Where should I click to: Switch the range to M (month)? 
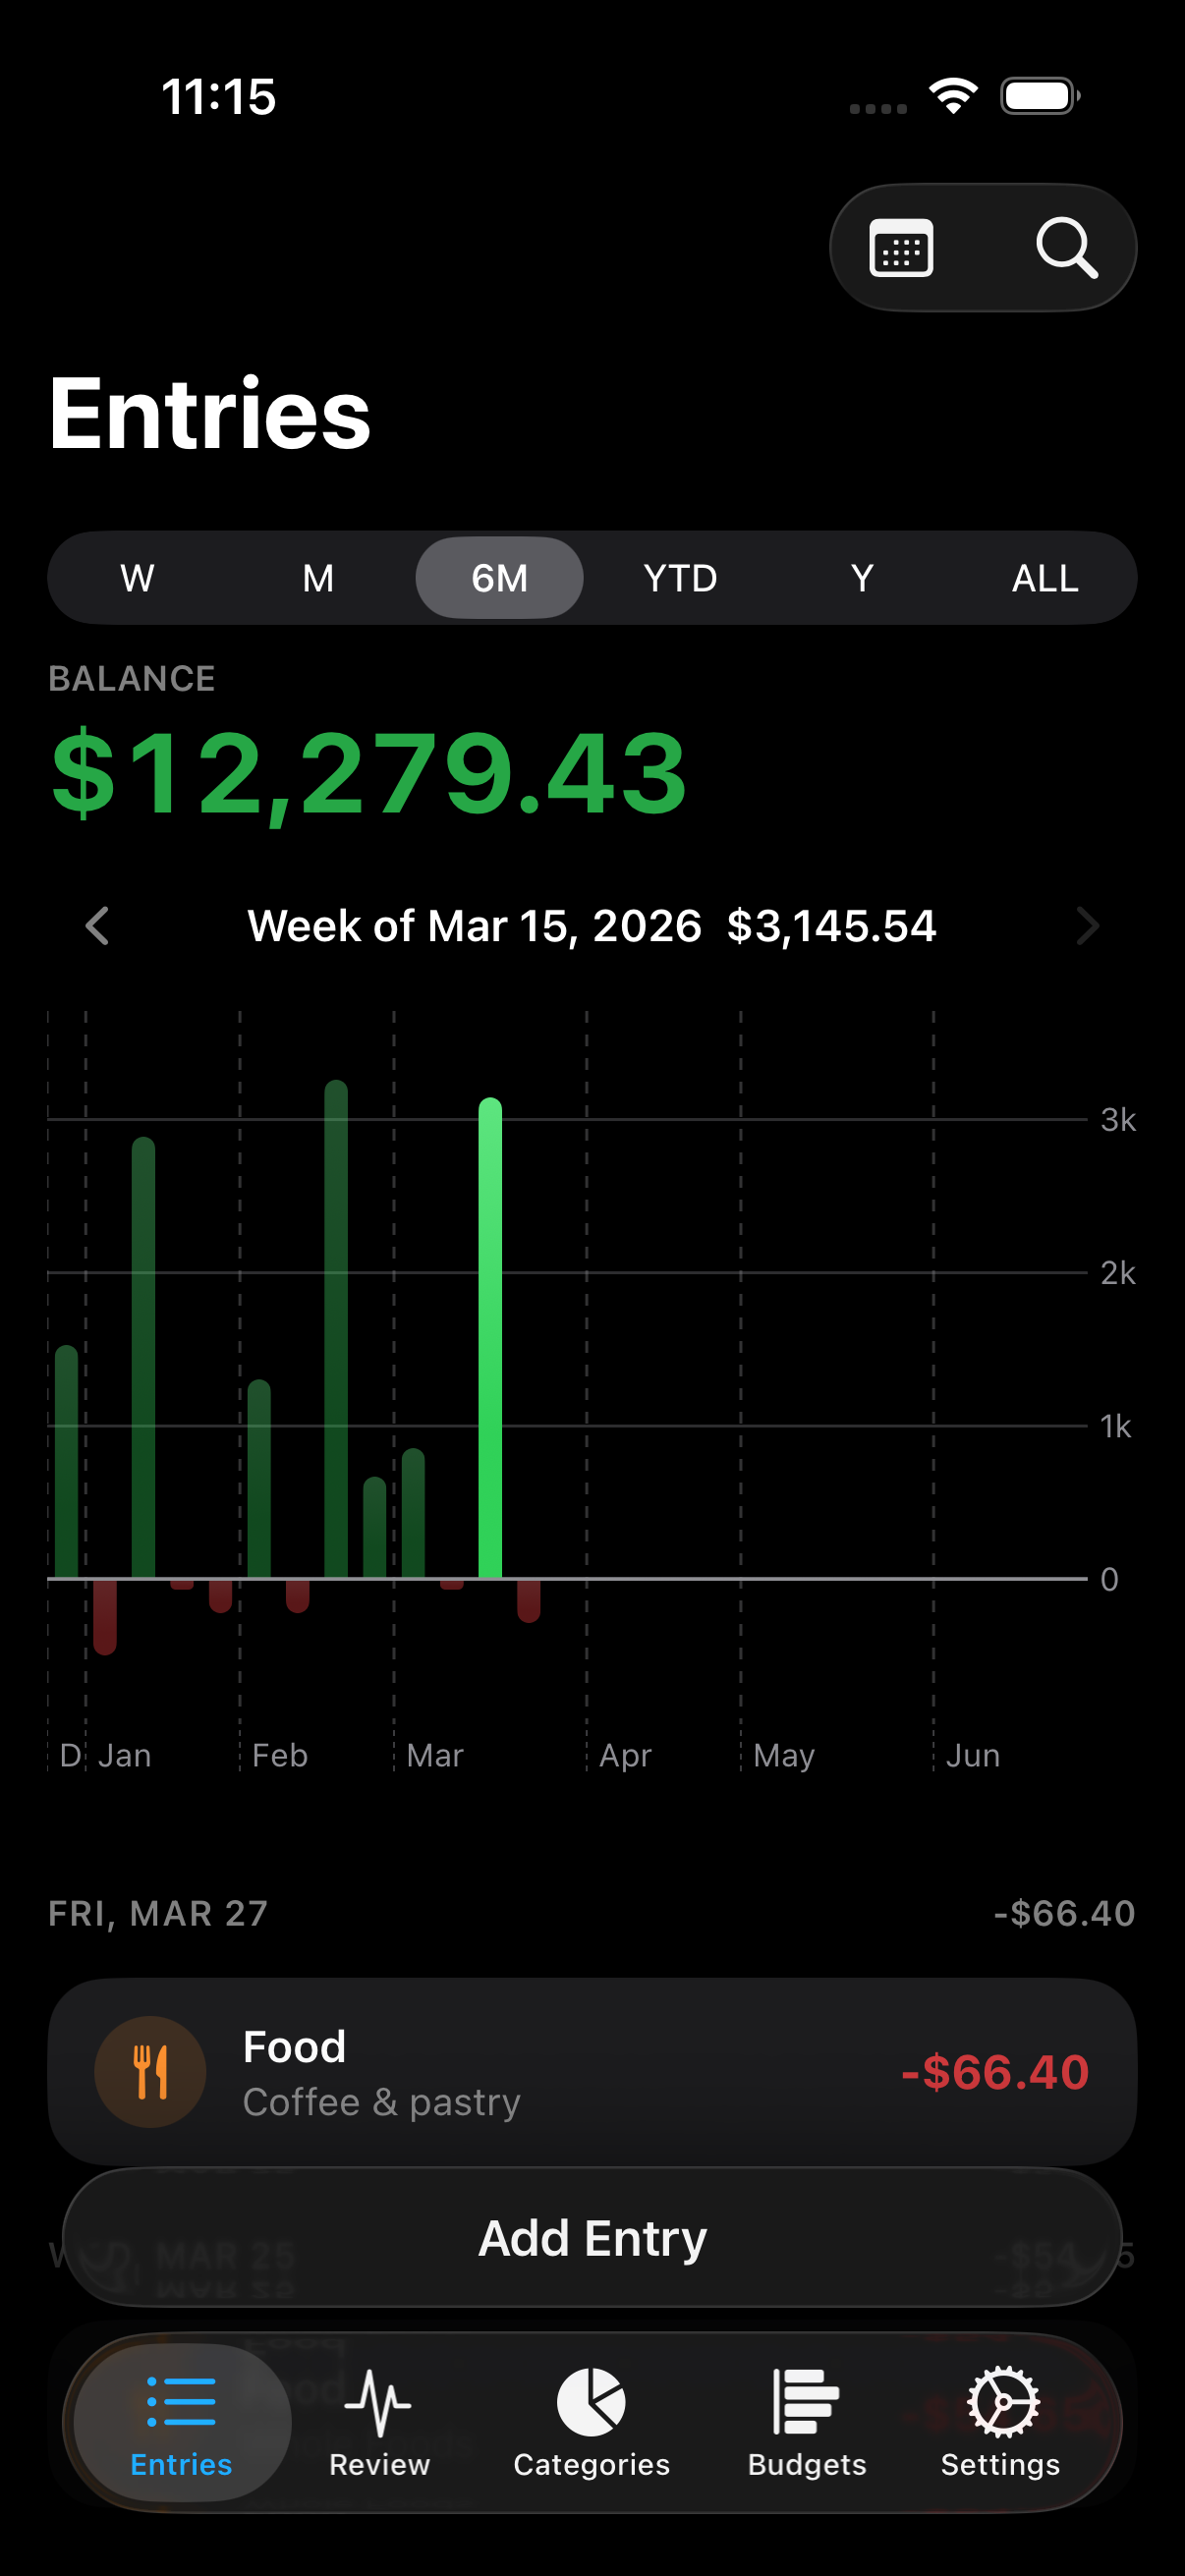[x=318, y=578]
